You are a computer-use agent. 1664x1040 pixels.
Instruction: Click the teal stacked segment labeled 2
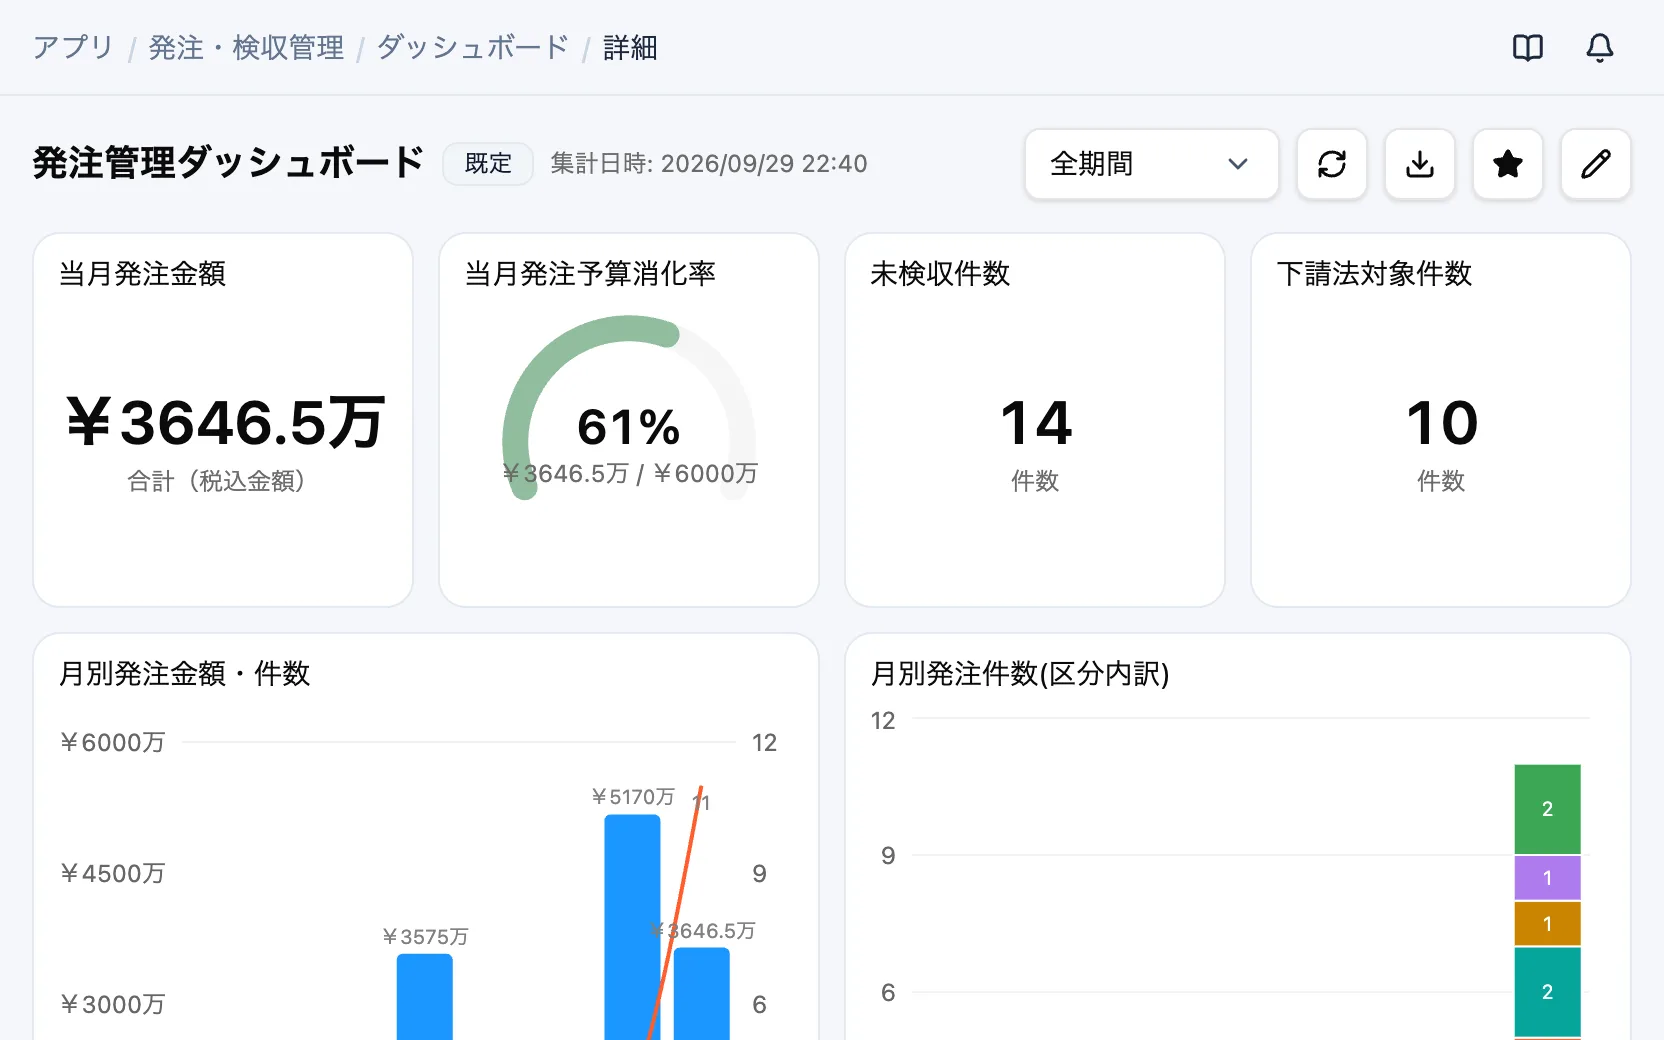[1547, 992]
